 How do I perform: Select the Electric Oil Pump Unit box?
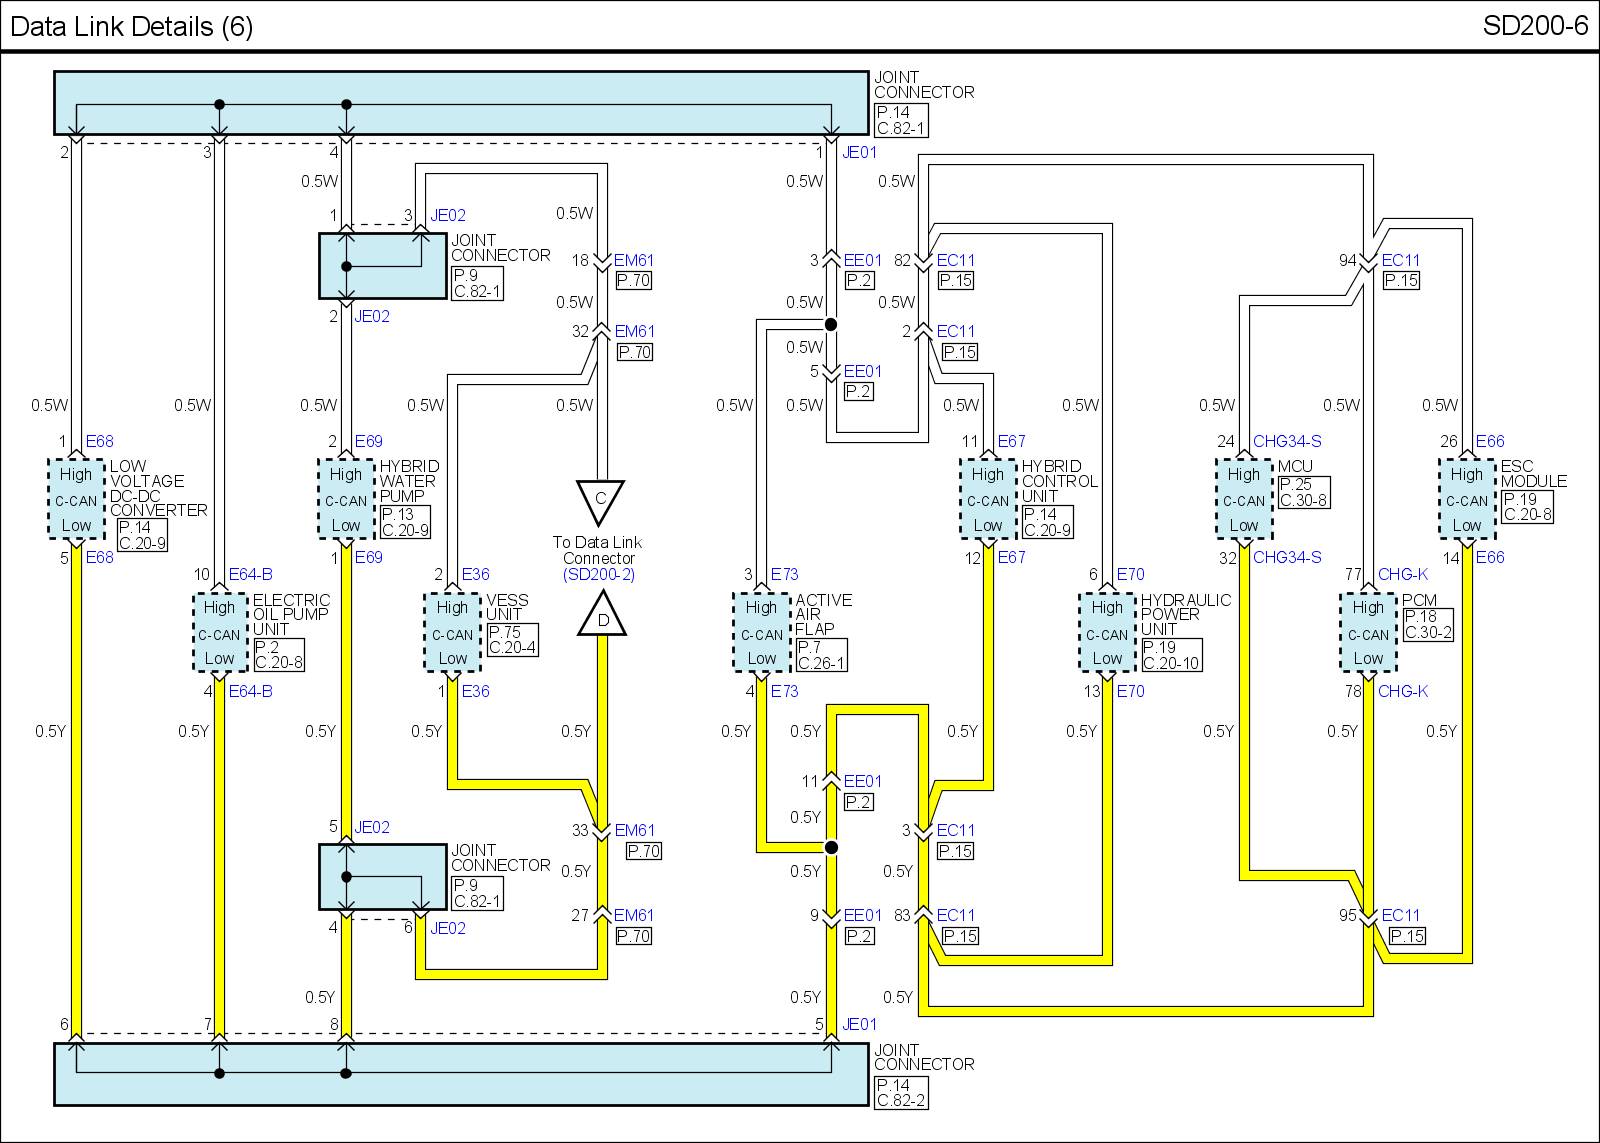pos(219,633)
